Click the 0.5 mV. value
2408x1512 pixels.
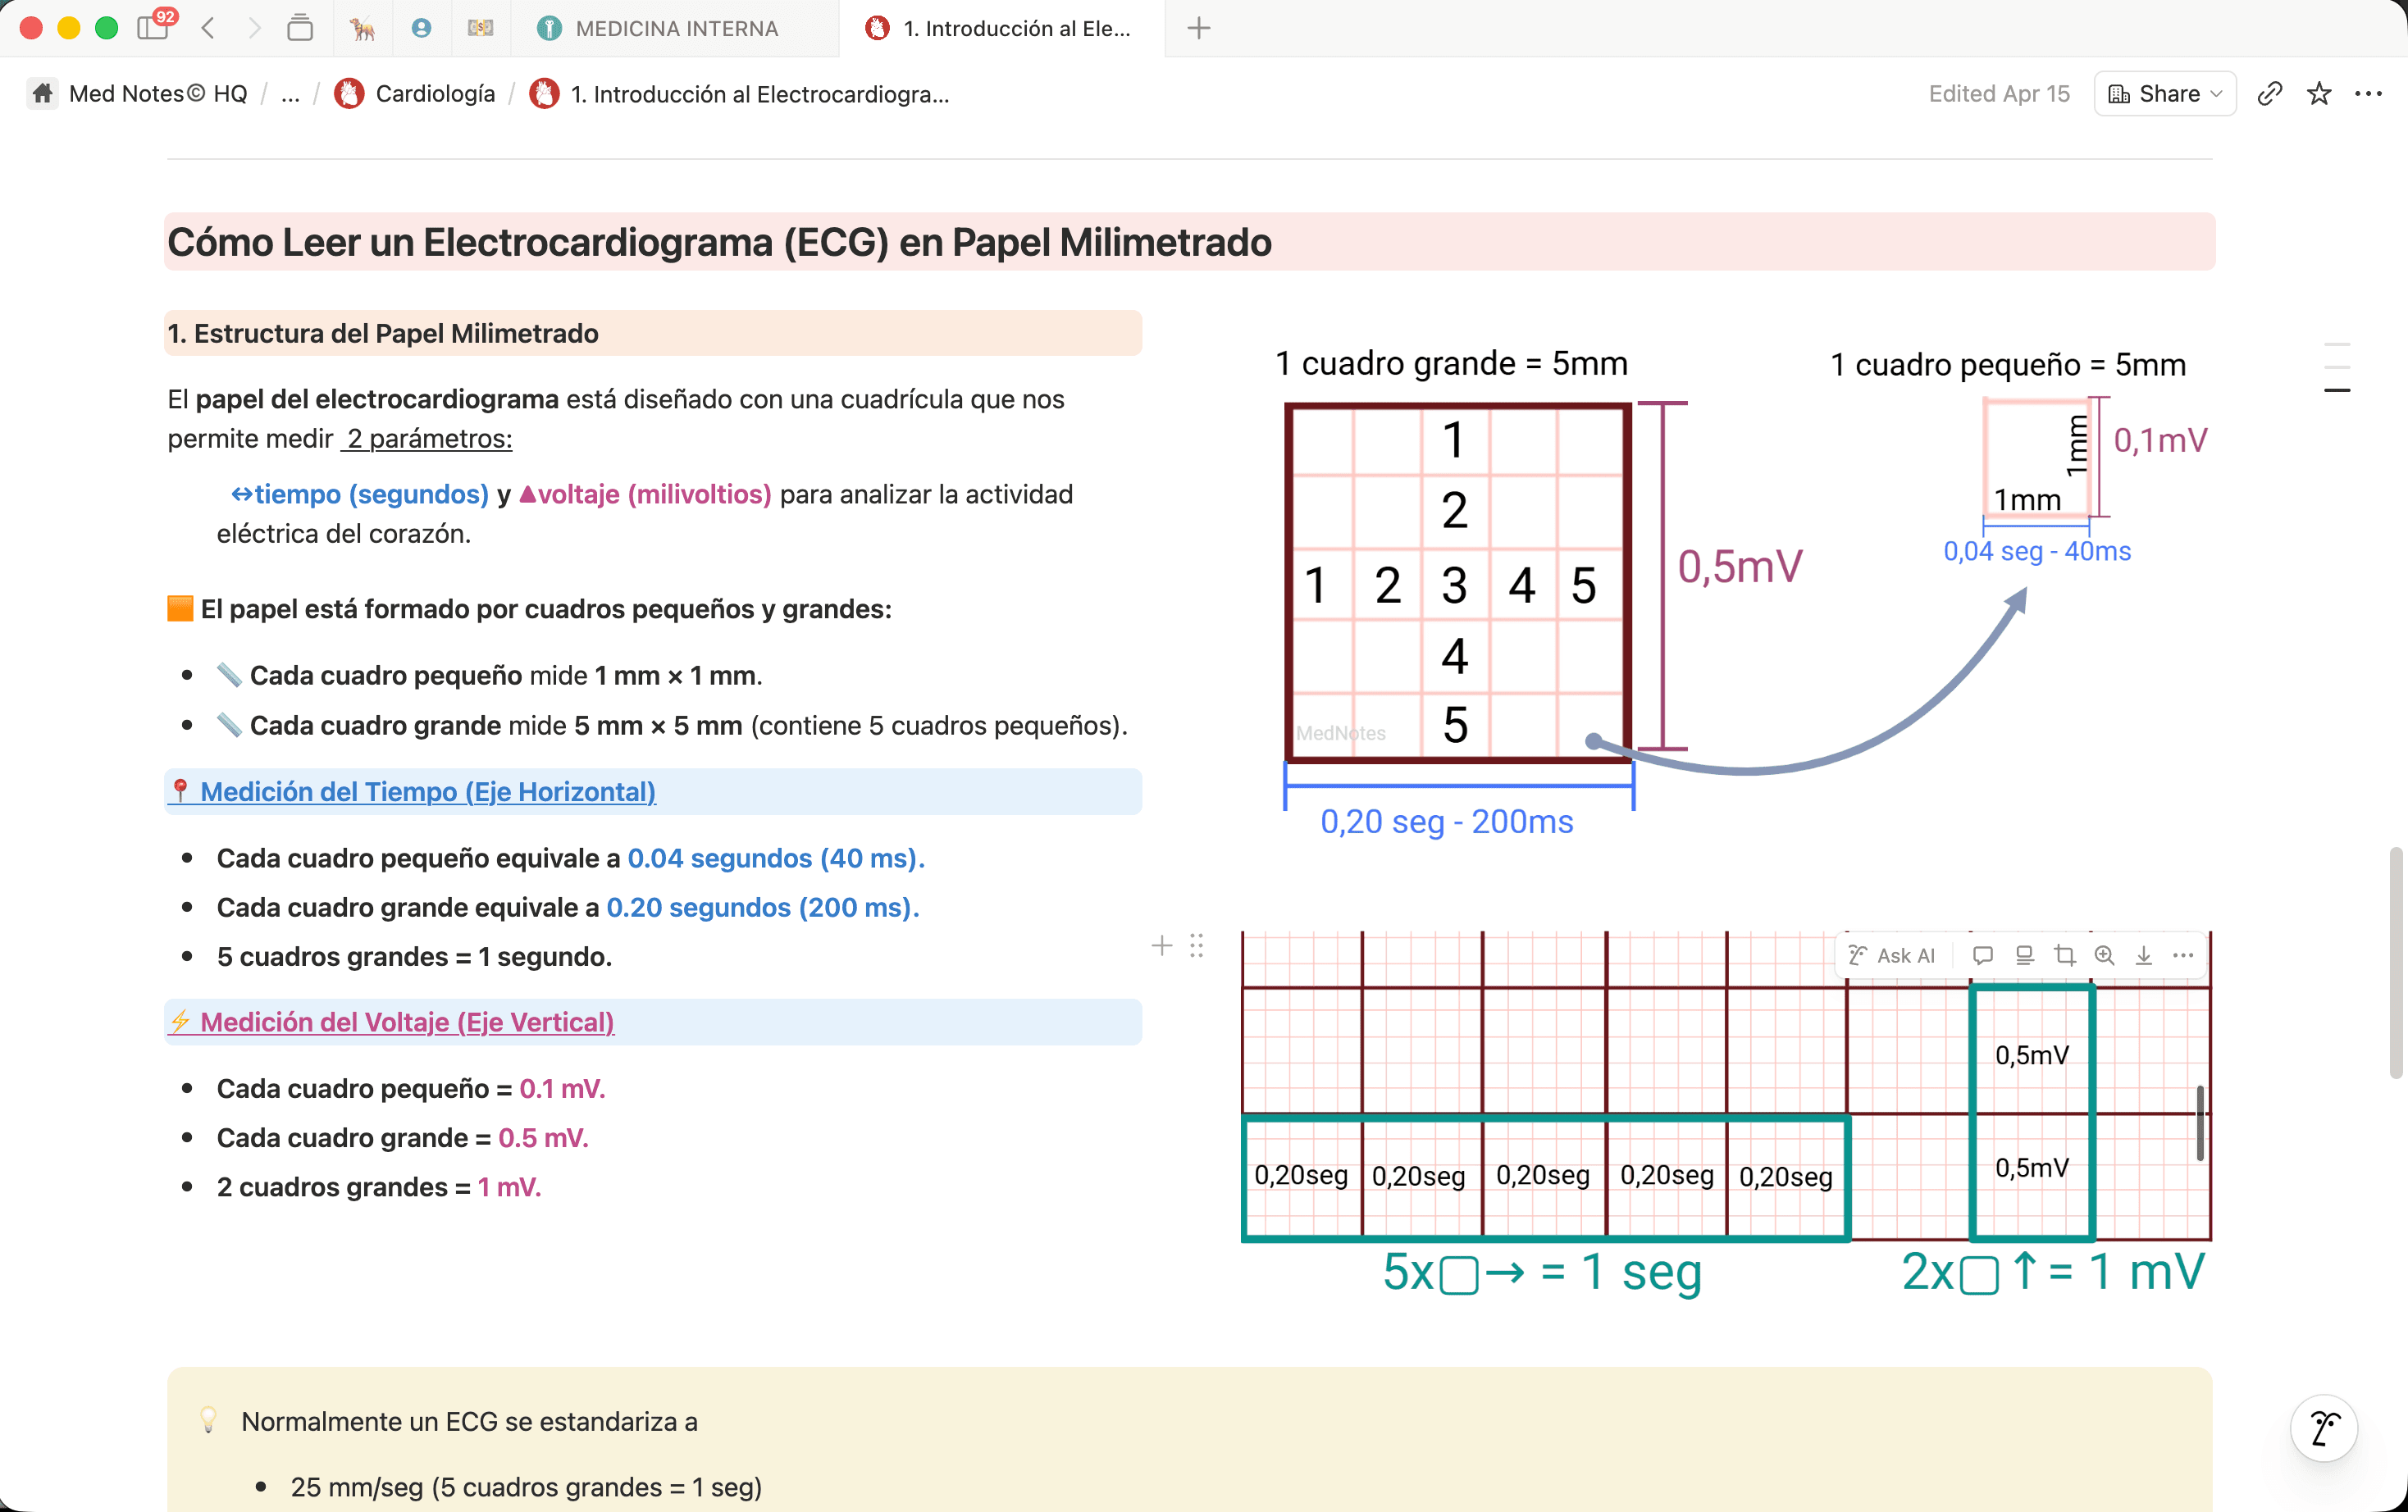click(543, 1137)
